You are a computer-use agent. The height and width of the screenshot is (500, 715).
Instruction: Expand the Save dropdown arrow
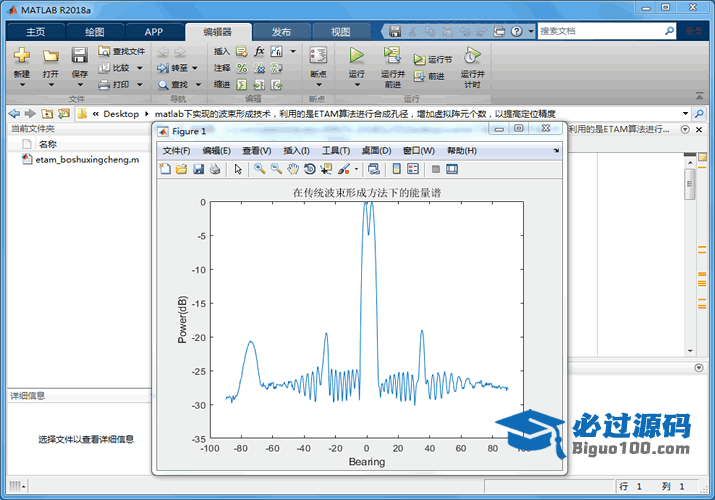[x=80, y=85]
